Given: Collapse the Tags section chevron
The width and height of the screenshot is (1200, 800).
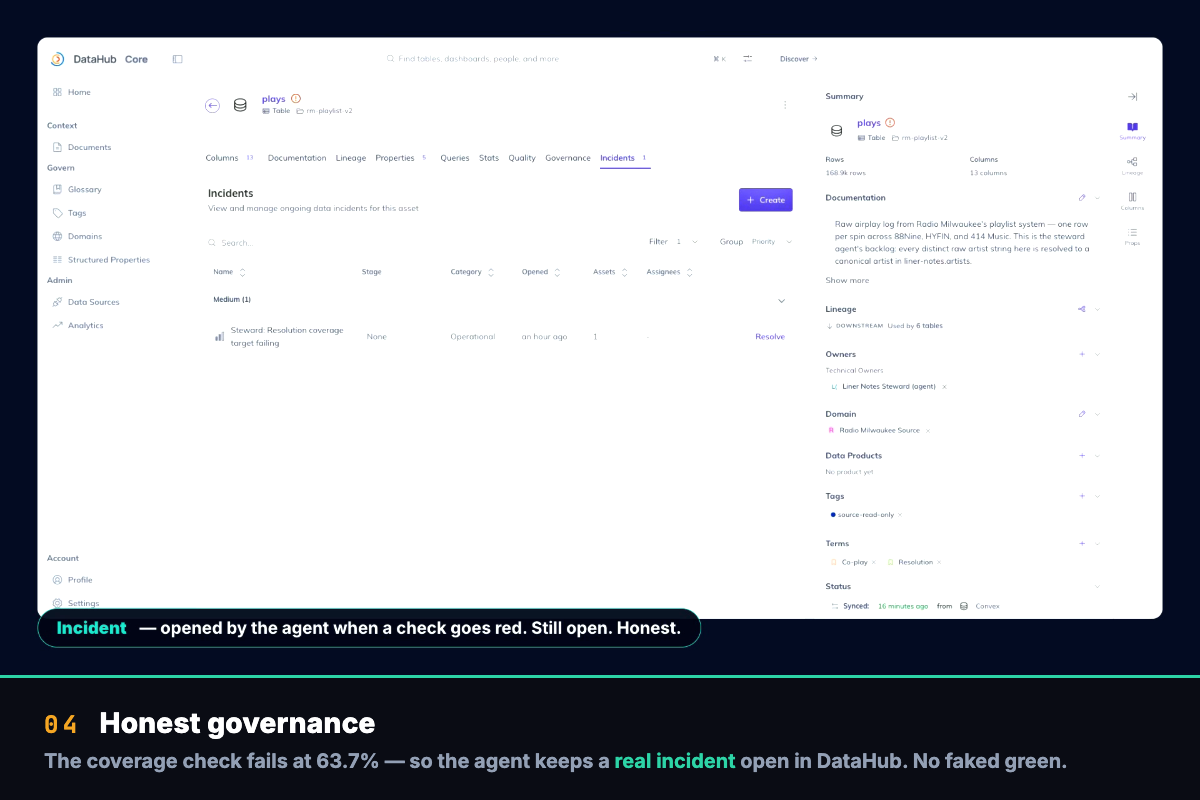Looking at the screenshot, I should click(x=1097, y=496).
